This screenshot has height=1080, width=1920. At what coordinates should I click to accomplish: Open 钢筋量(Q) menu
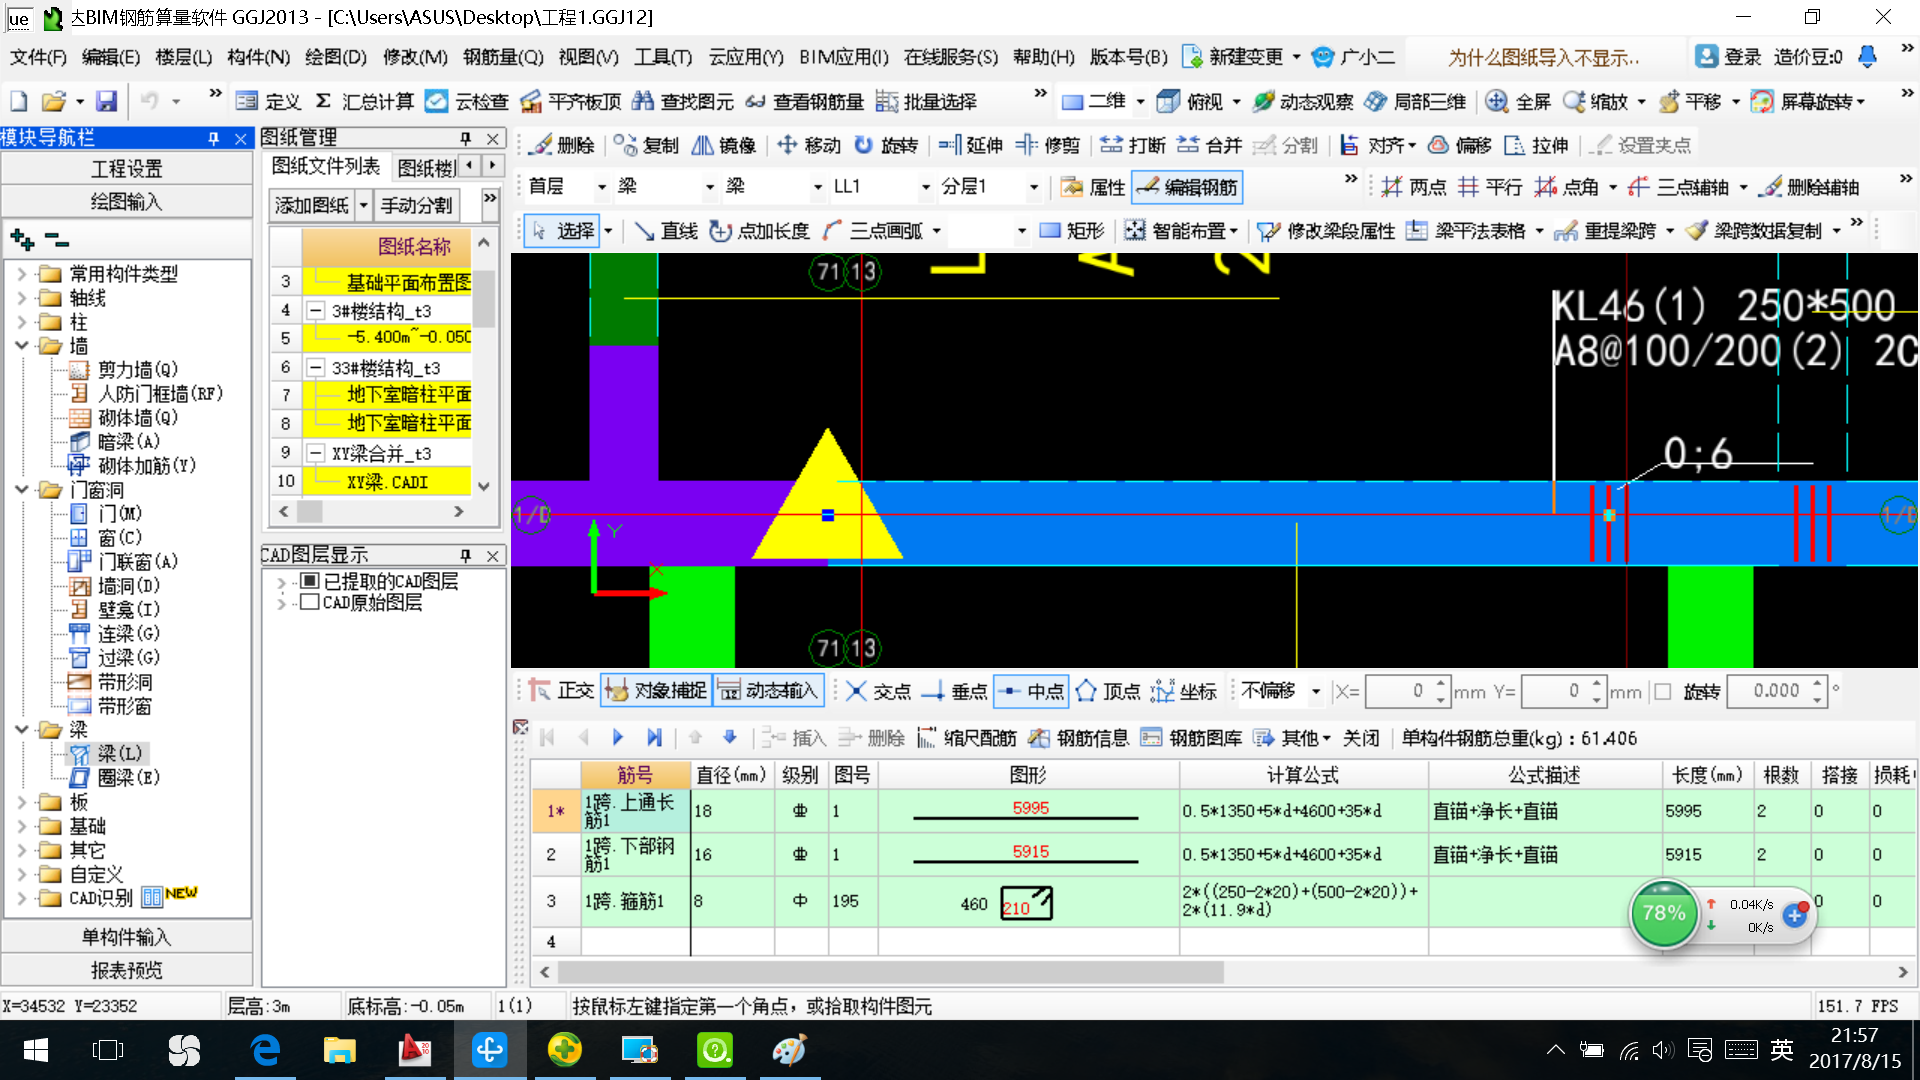pos(503,57)
